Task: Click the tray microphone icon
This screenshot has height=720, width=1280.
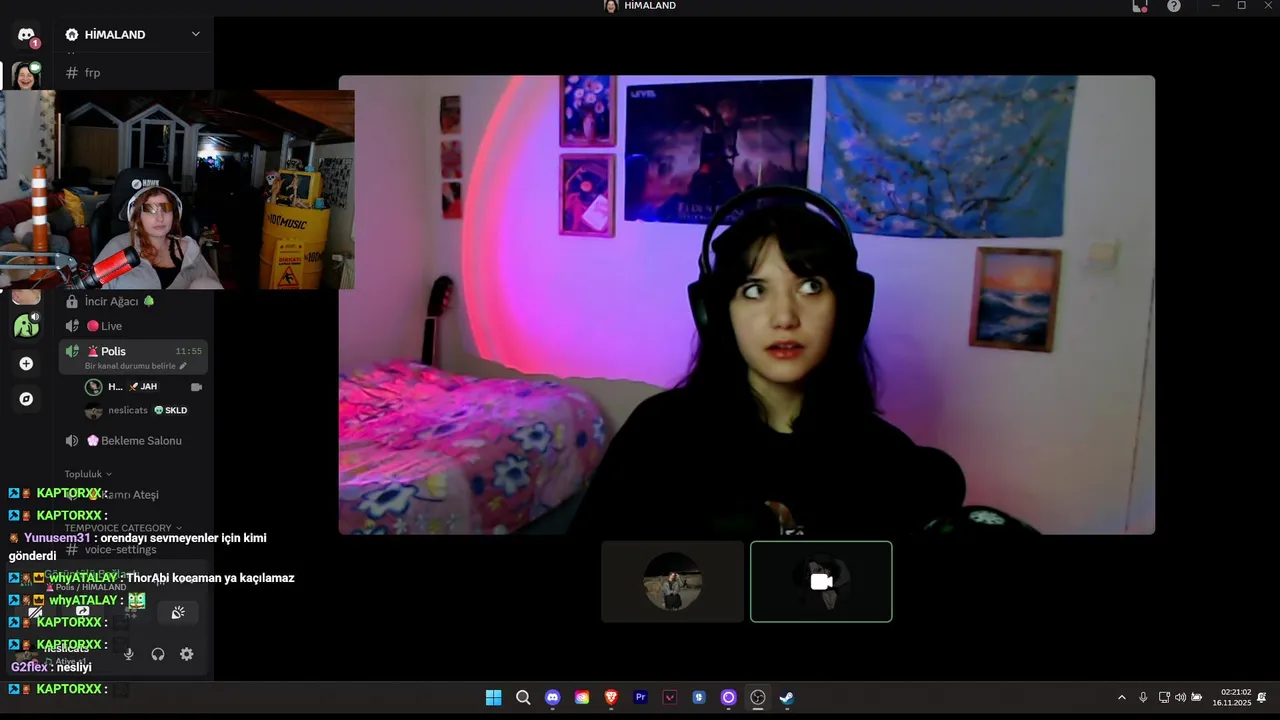Action: pyautogui.click(x=1143, y=698)
